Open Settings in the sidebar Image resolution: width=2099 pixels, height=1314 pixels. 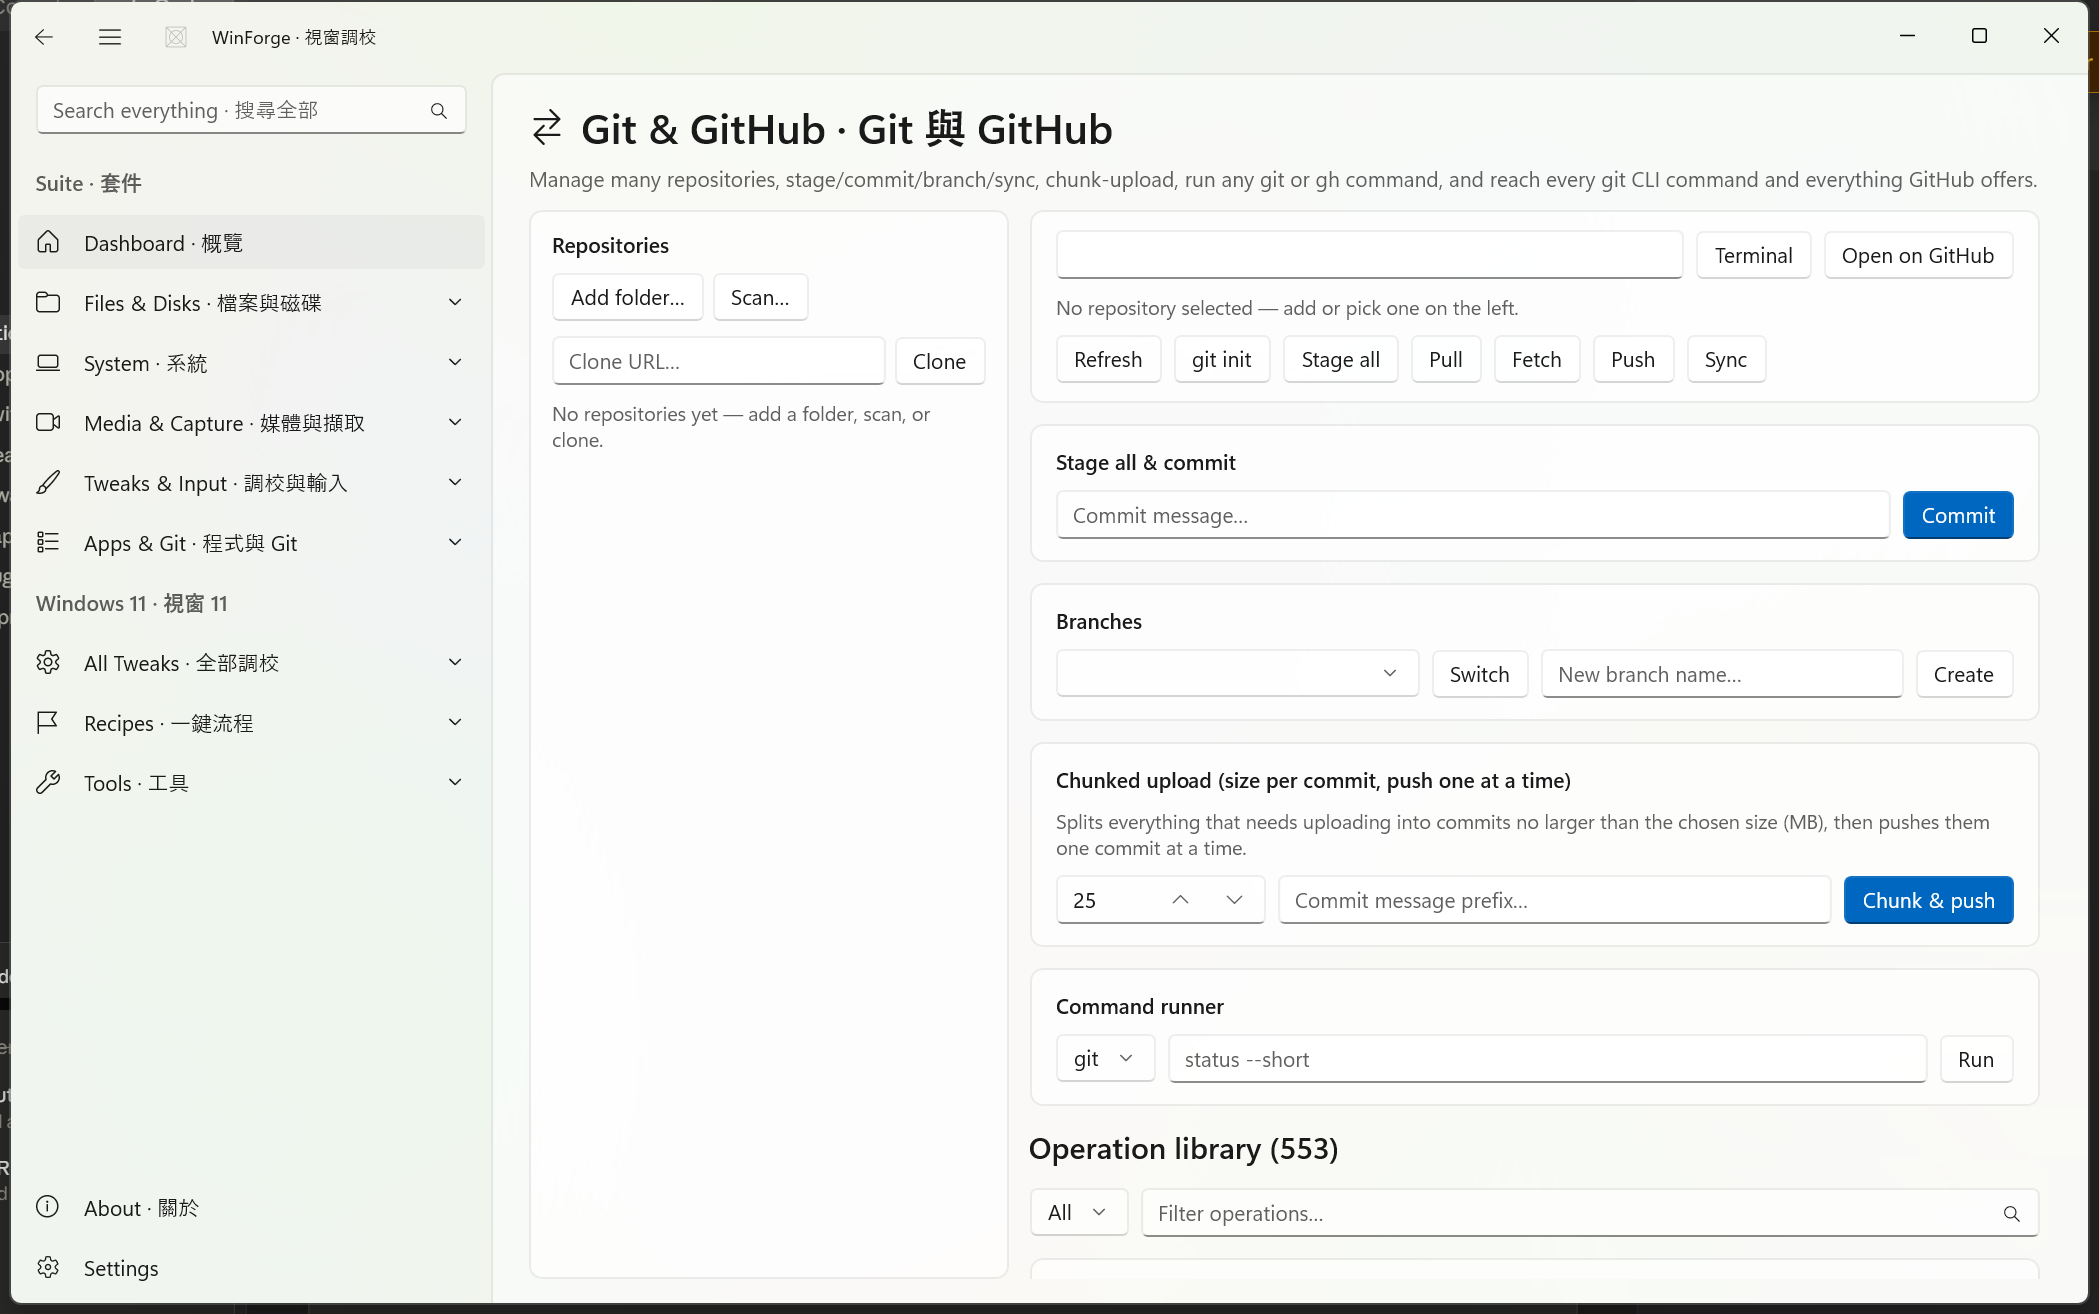pyautogui.click(x=251, y=1267)
